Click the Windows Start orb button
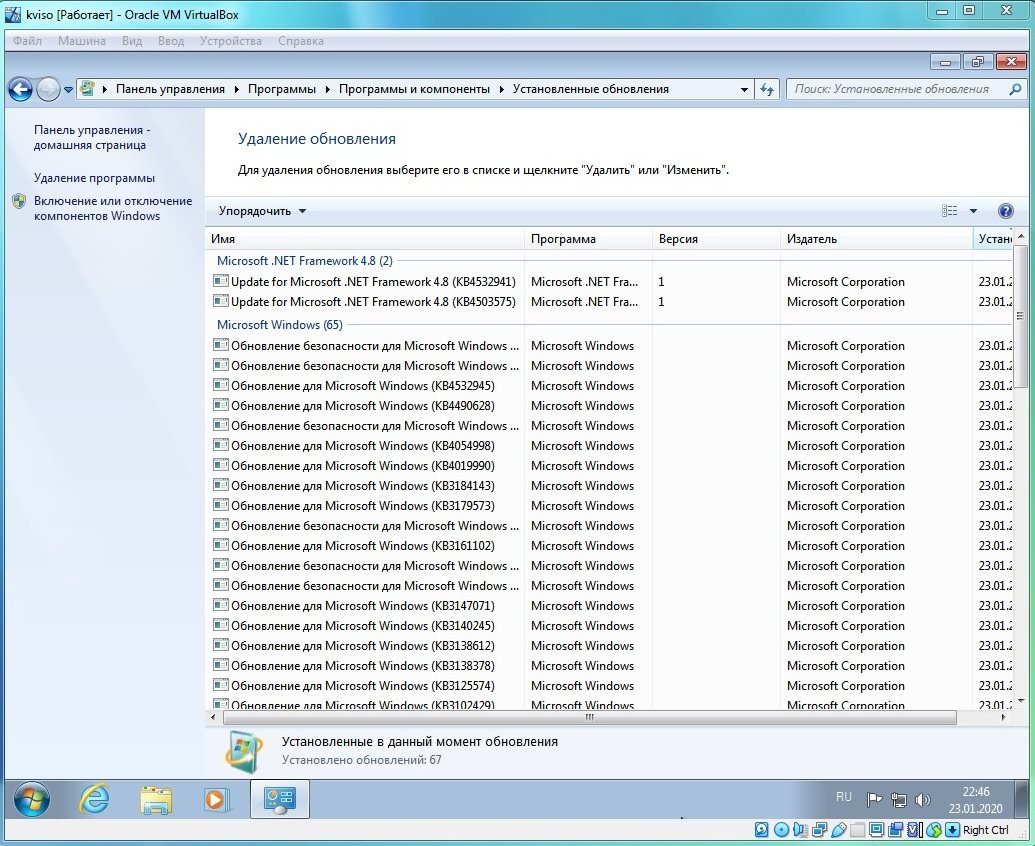The height and width of the screenshot is (846, 1035). [x=32, y=799]
